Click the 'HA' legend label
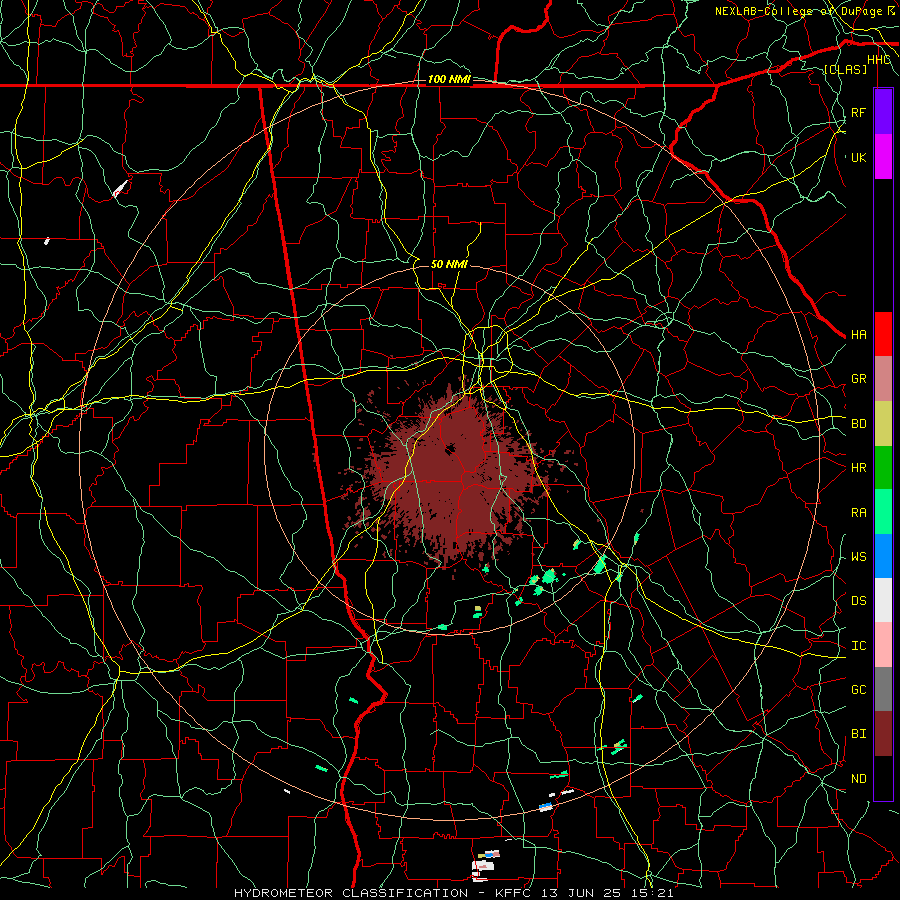The width and height of the screenshot is (900, 900). [x=858, y=334]
